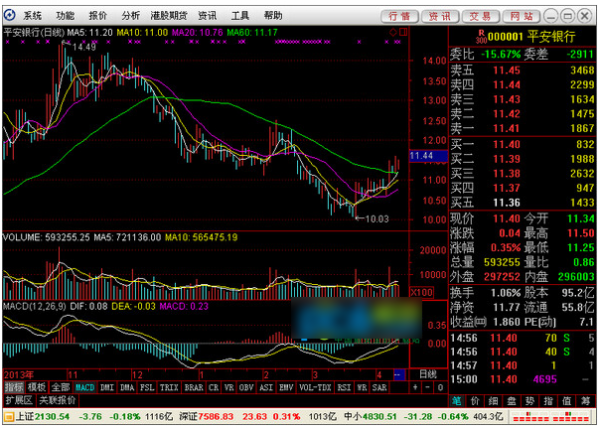Click the red connection signal indicator in status bar
Viewport: 600px width, 428px height.
point(550,417)
